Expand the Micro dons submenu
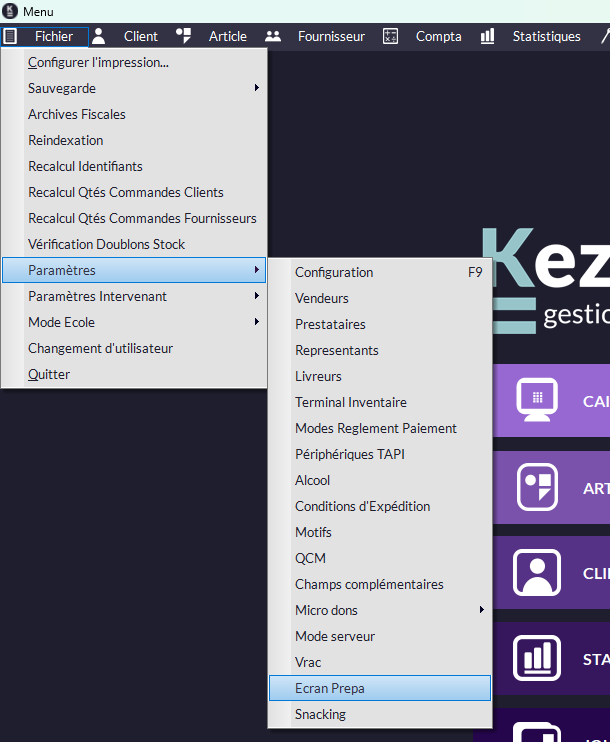Viewport: 610px width, 742px height. tap(380, 610)
